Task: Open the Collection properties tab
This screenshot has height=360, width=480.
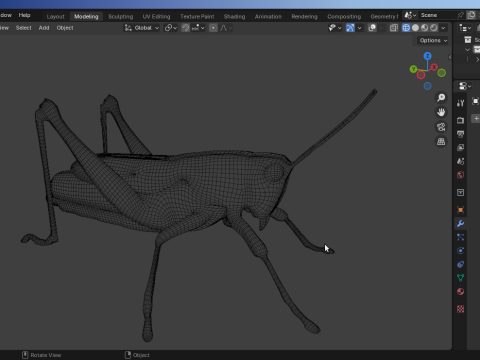Action: 461,192
